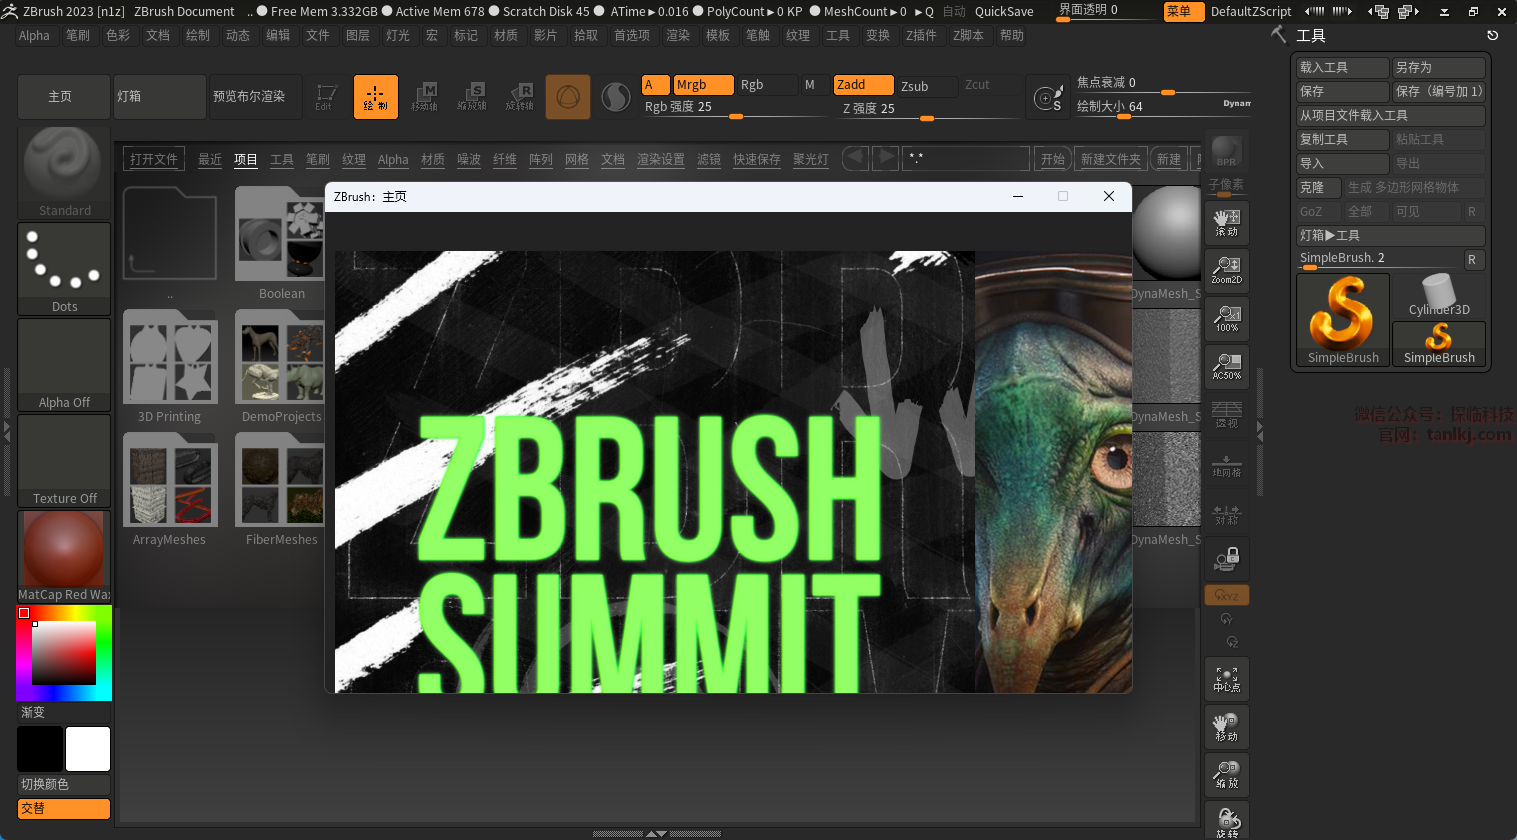Enable the M material channel button
The width and height of the screenshot is (1517, 840).
[x=809, y=85]
